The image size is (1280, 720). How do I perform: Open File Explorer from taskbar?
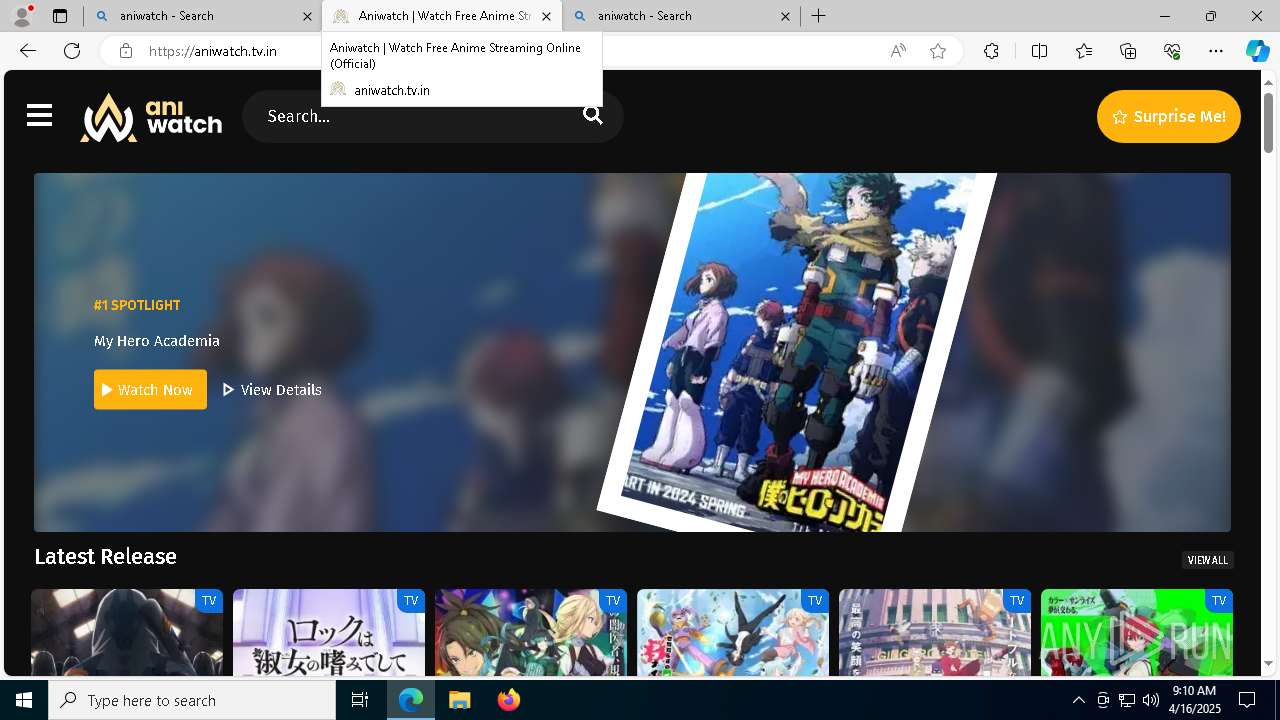coord(460,700)
